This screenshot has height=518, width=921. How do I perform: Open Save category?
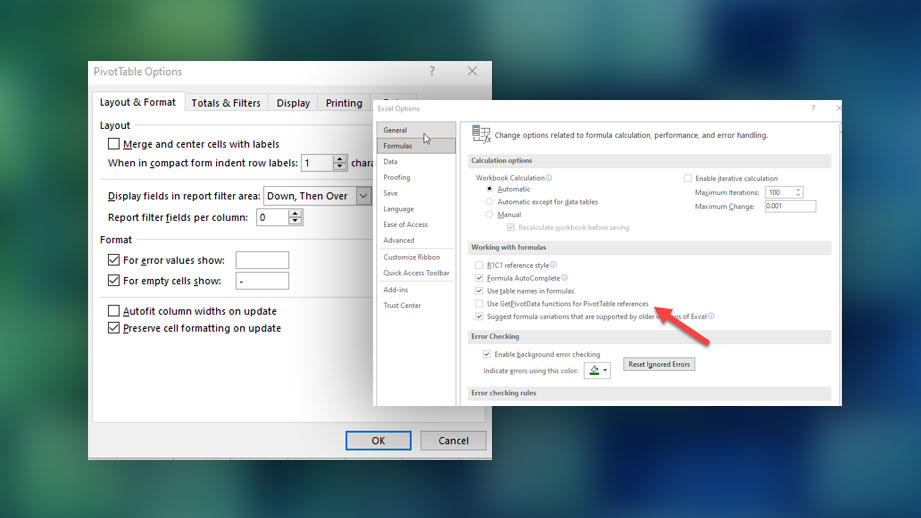tap(416, 193)
